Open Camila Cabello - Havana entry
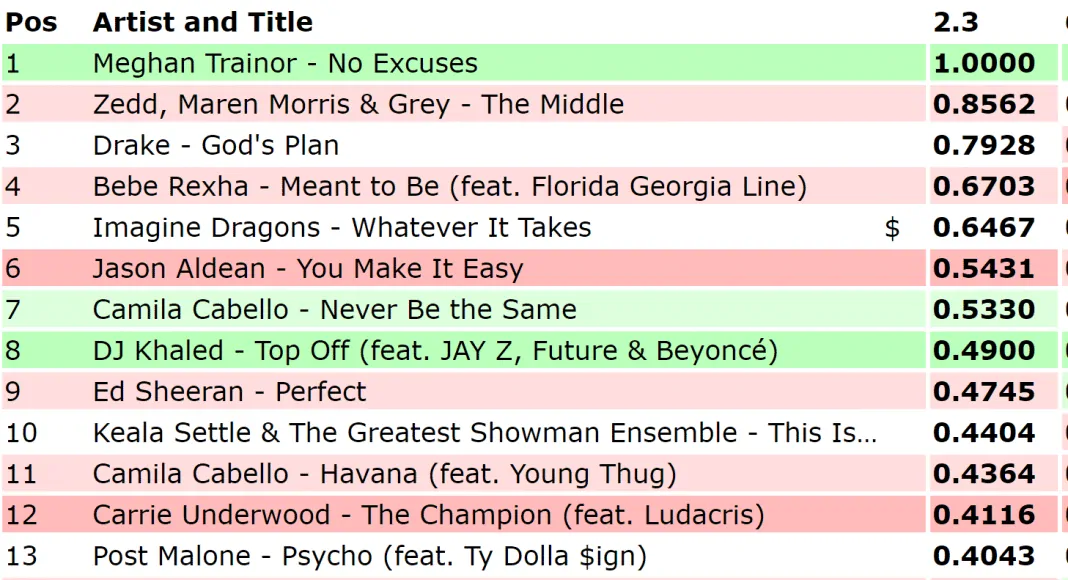 (384, 474)
